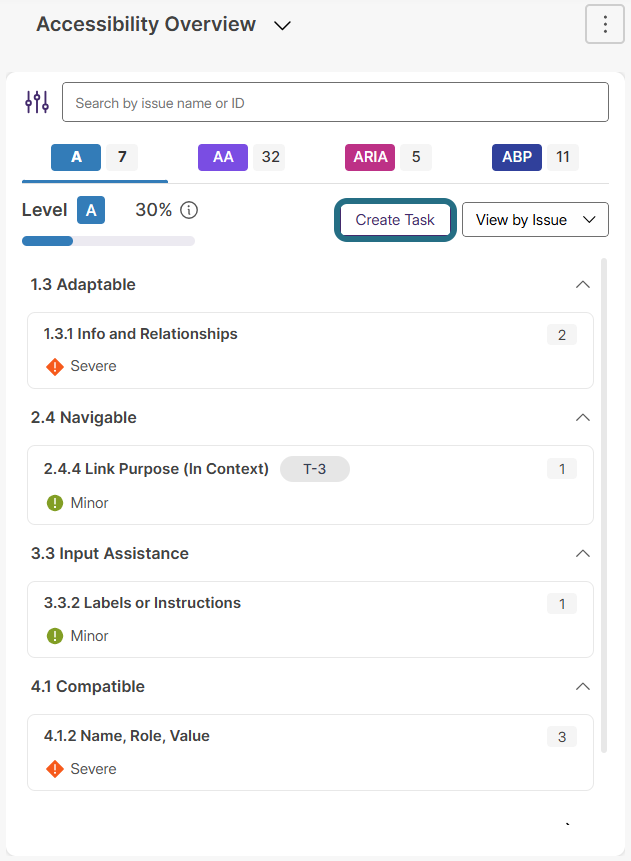Click the 32 count beside AA tab
Viewport: 631px width, 861px height.
click(x=270, y=157)
